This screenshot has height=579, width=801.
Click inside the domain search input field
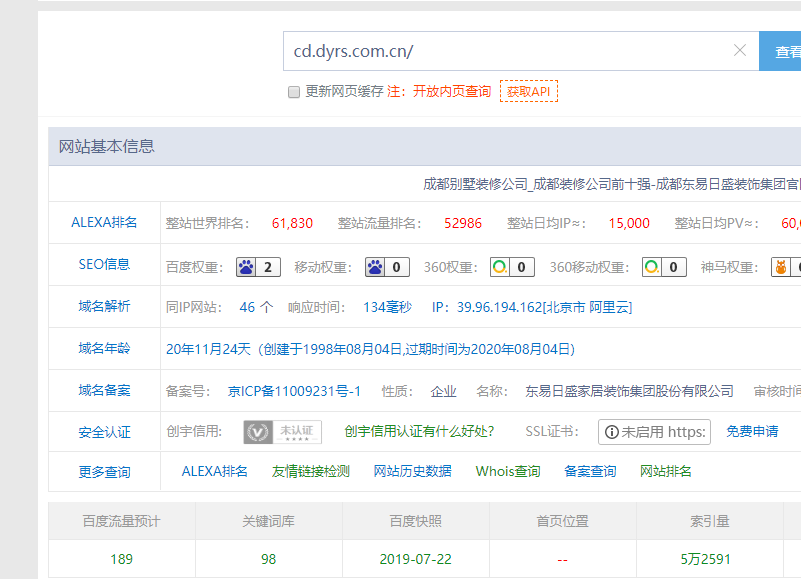click(x=500, y=51)
